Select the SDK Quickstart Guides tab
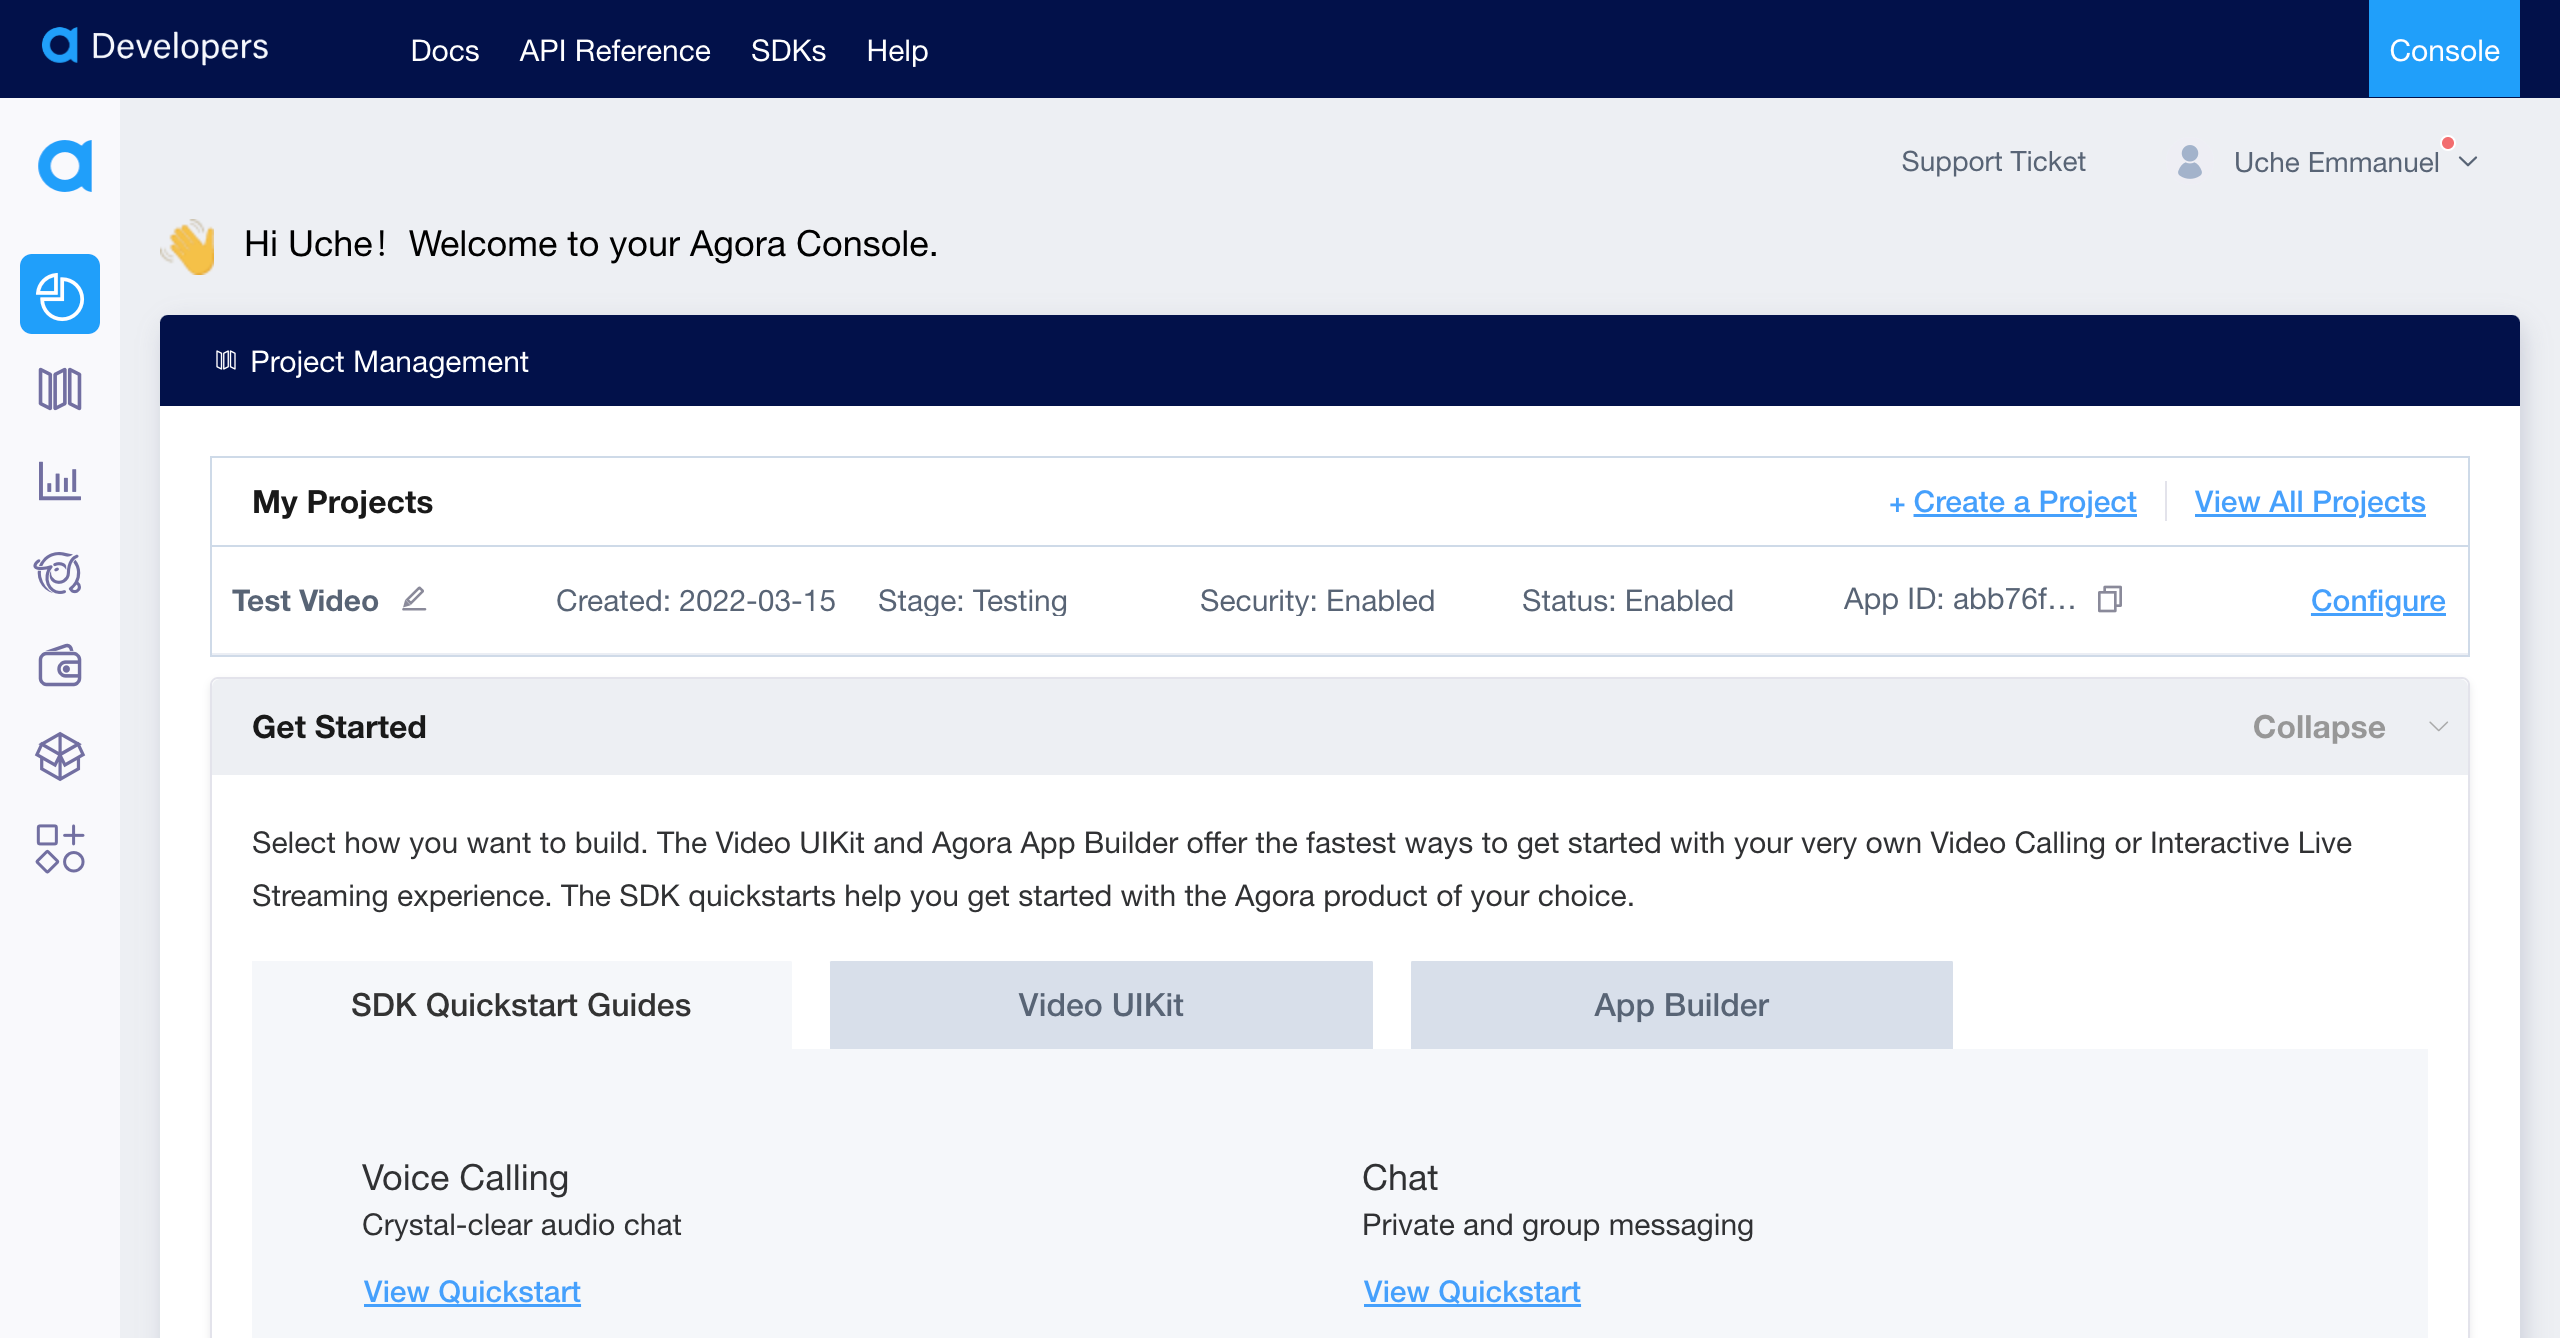Screen dimensions: 2560x1338 (x=521, y=1005)
